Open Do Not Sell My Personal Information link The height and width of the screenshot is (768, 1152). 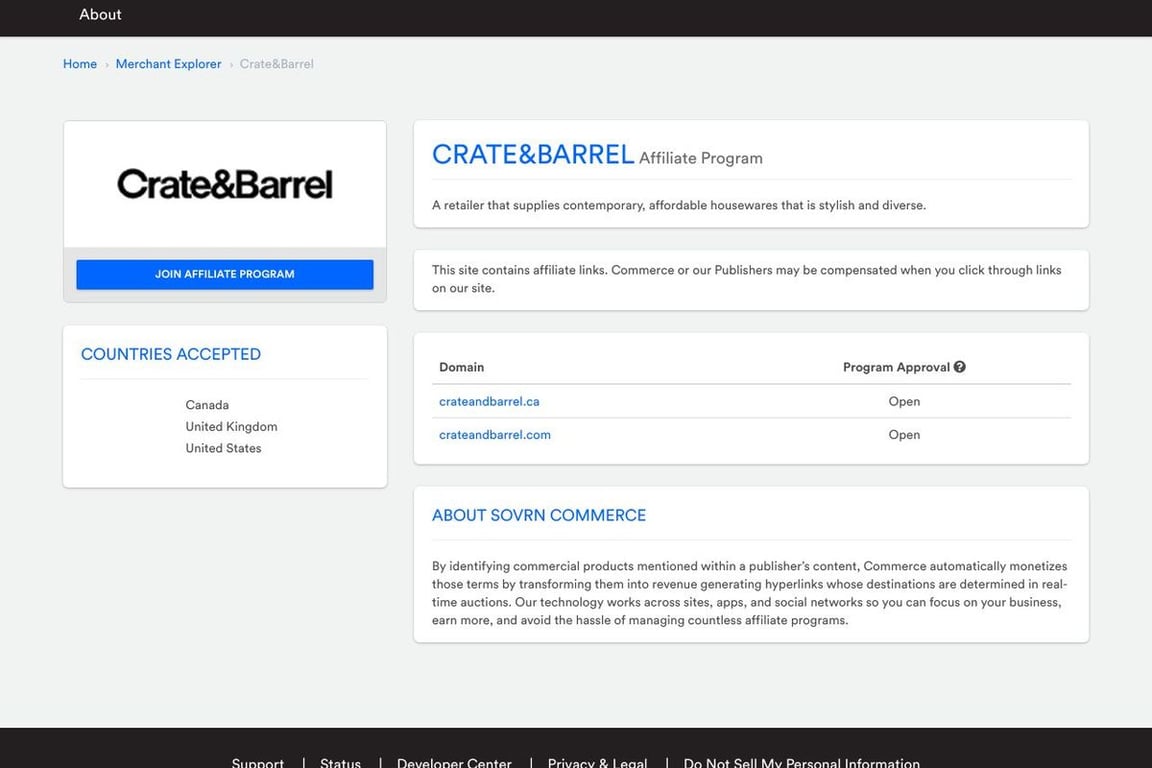click(802, 762)
